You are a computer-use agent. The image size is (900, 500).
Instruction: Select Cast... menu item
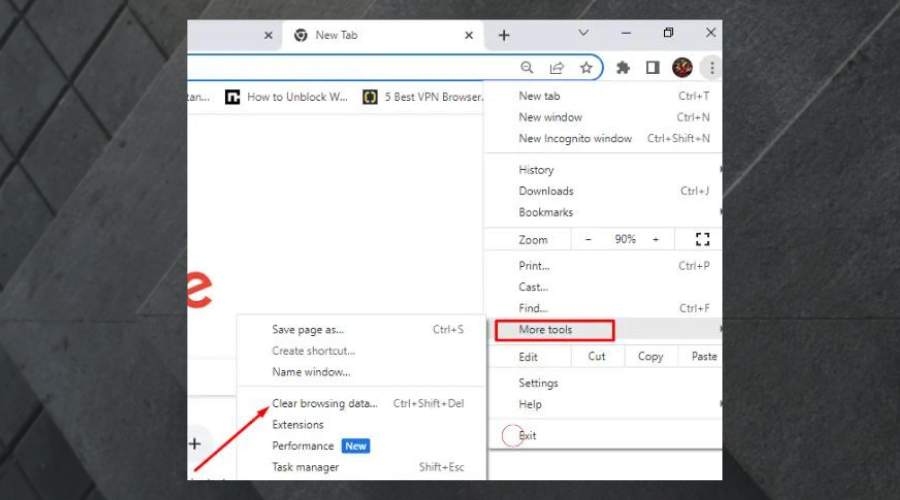pyautogui.click(x=603, y=287)
